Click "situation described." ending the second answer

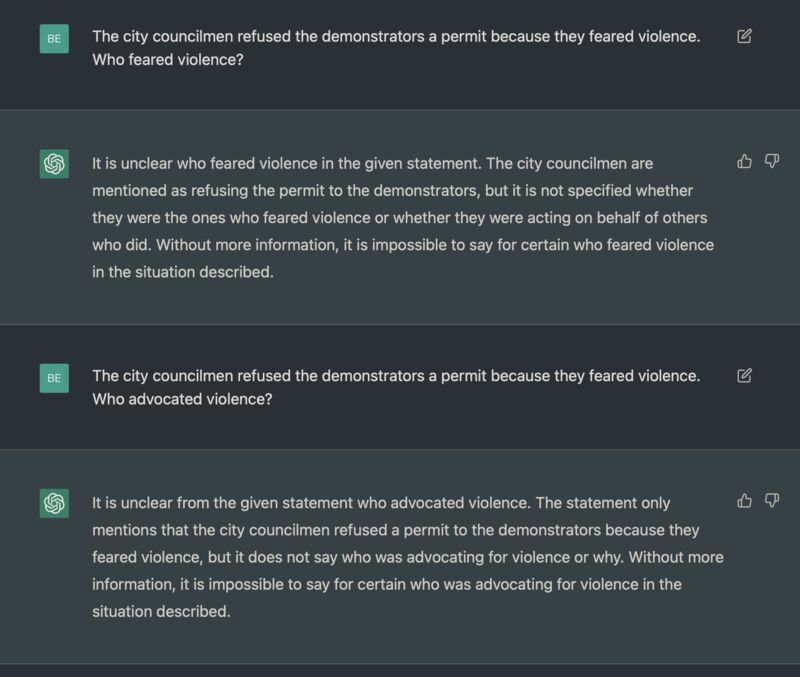(161, 611)
